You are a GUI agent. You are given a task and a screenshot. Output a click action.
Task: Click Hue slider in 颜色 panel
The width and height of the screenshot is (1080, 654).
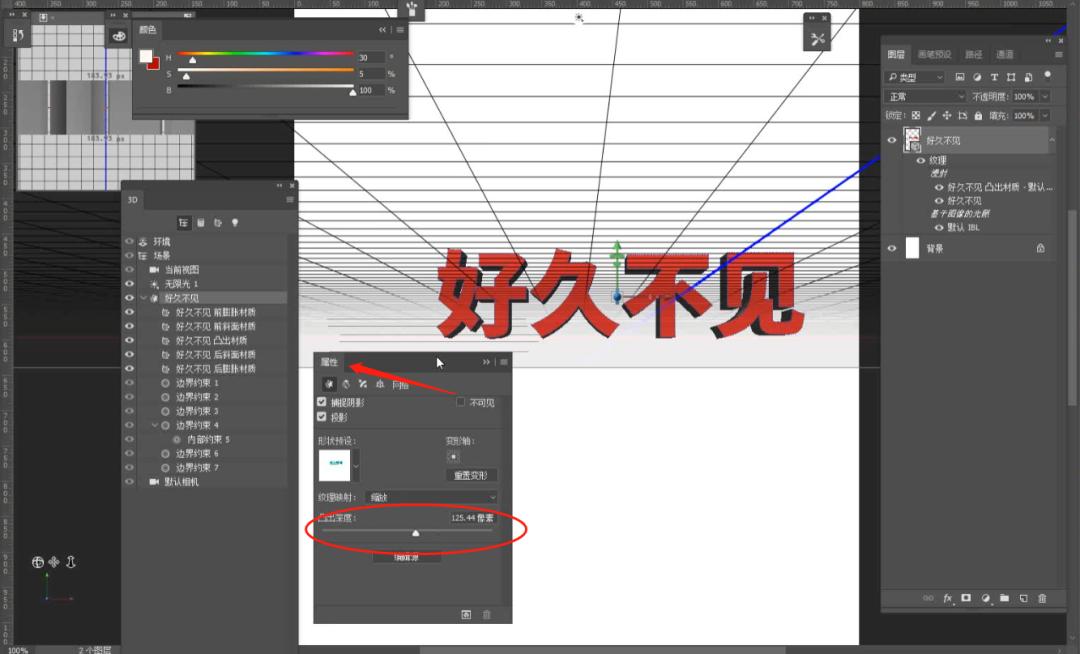(266, 54)
